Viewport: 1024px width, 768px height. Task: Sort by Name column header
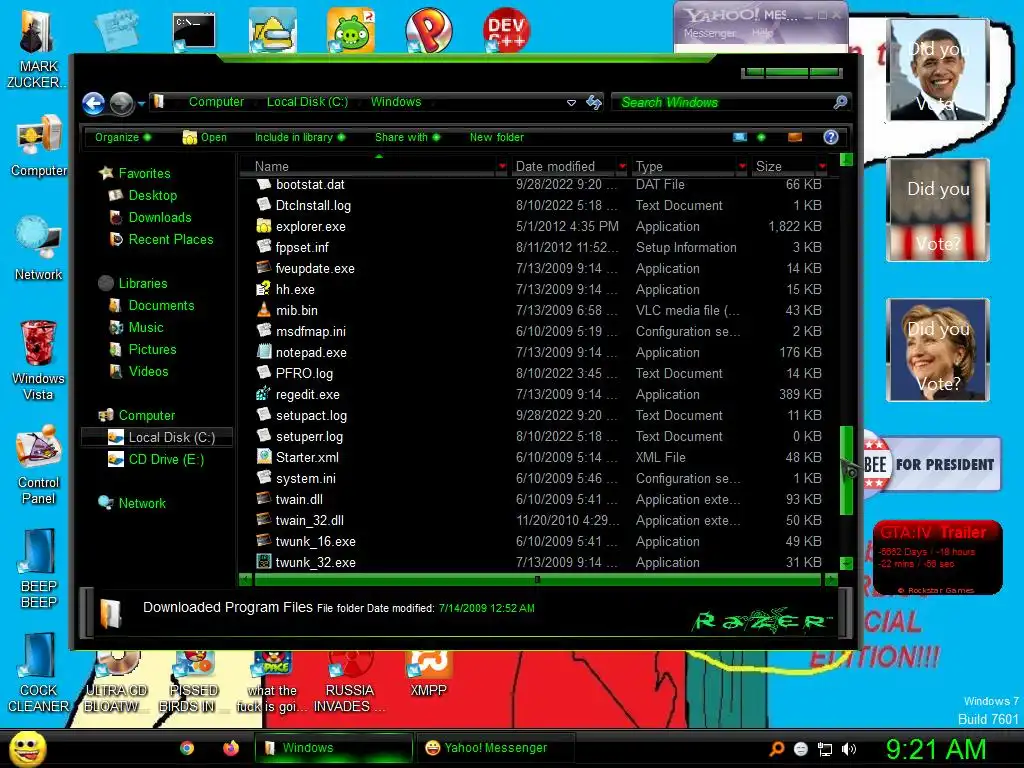(369, 167)
